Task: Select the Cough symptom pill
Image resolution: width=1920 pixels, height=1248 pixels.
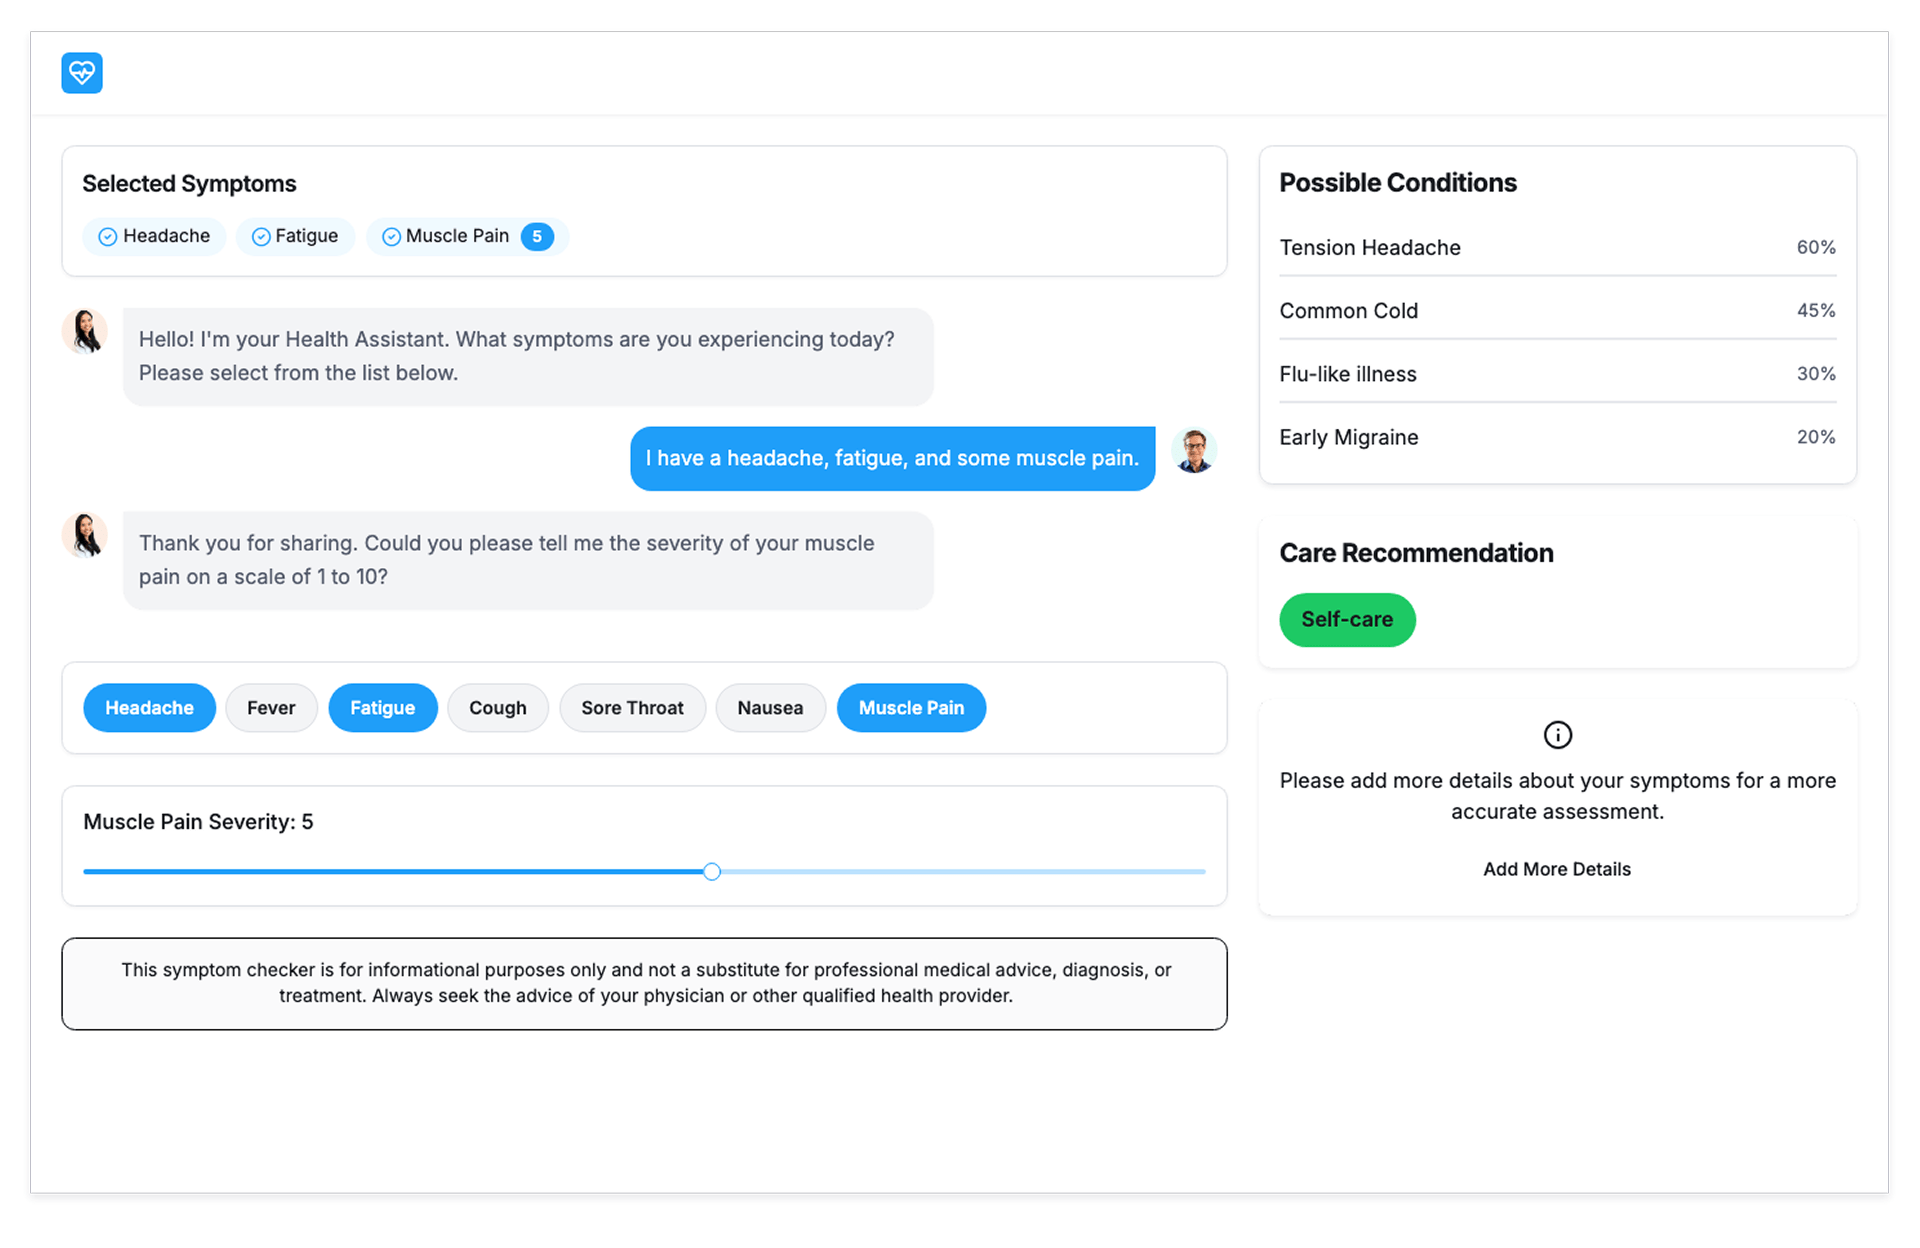Action: (497, 708)
